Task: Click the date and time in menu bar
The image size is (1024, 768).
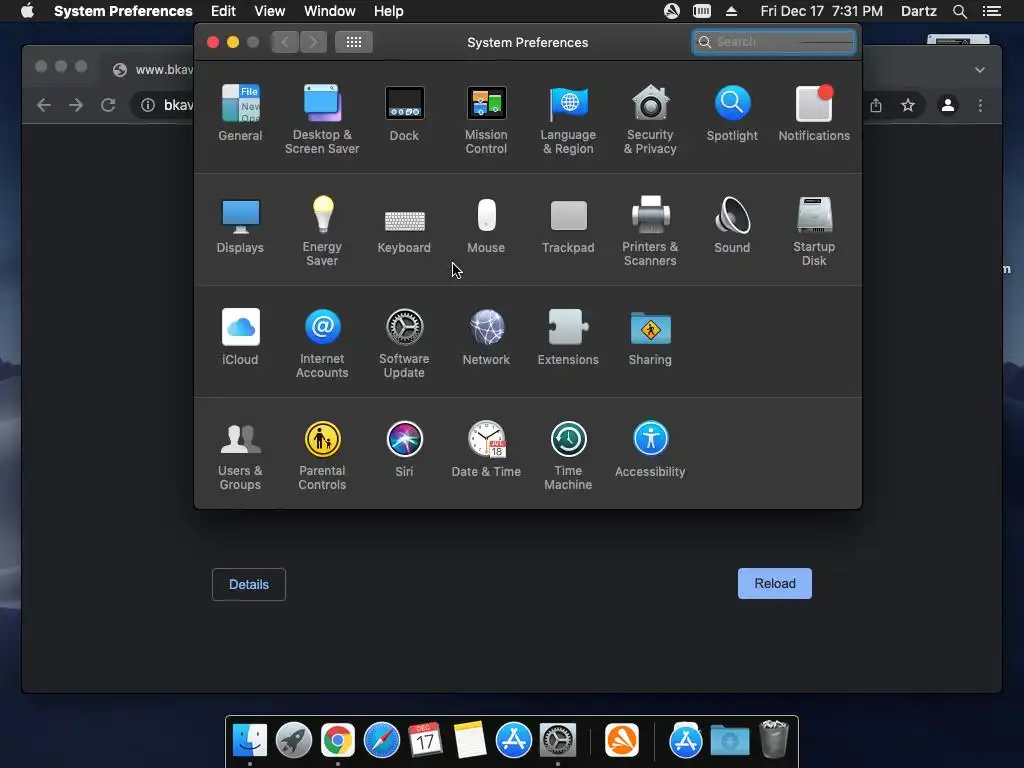Action: [x=822, y=11]
